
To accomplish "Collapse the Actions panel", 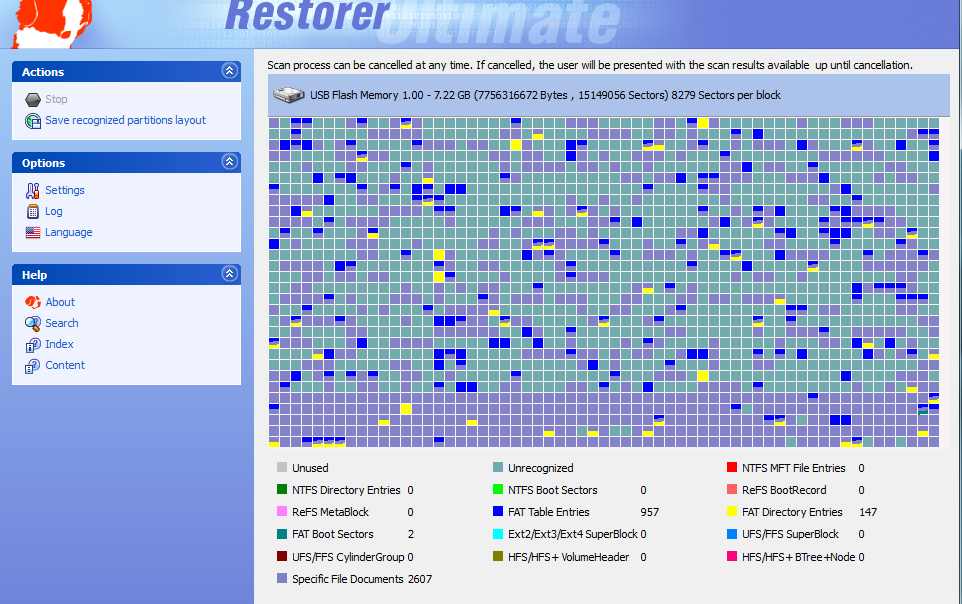I will (229, 71).
